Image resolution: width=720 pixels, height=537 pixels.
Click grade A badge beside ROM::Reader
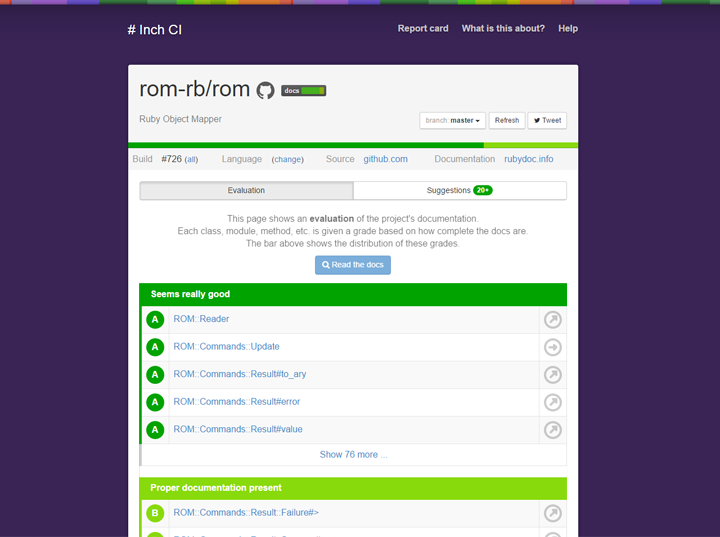point(155,320)
